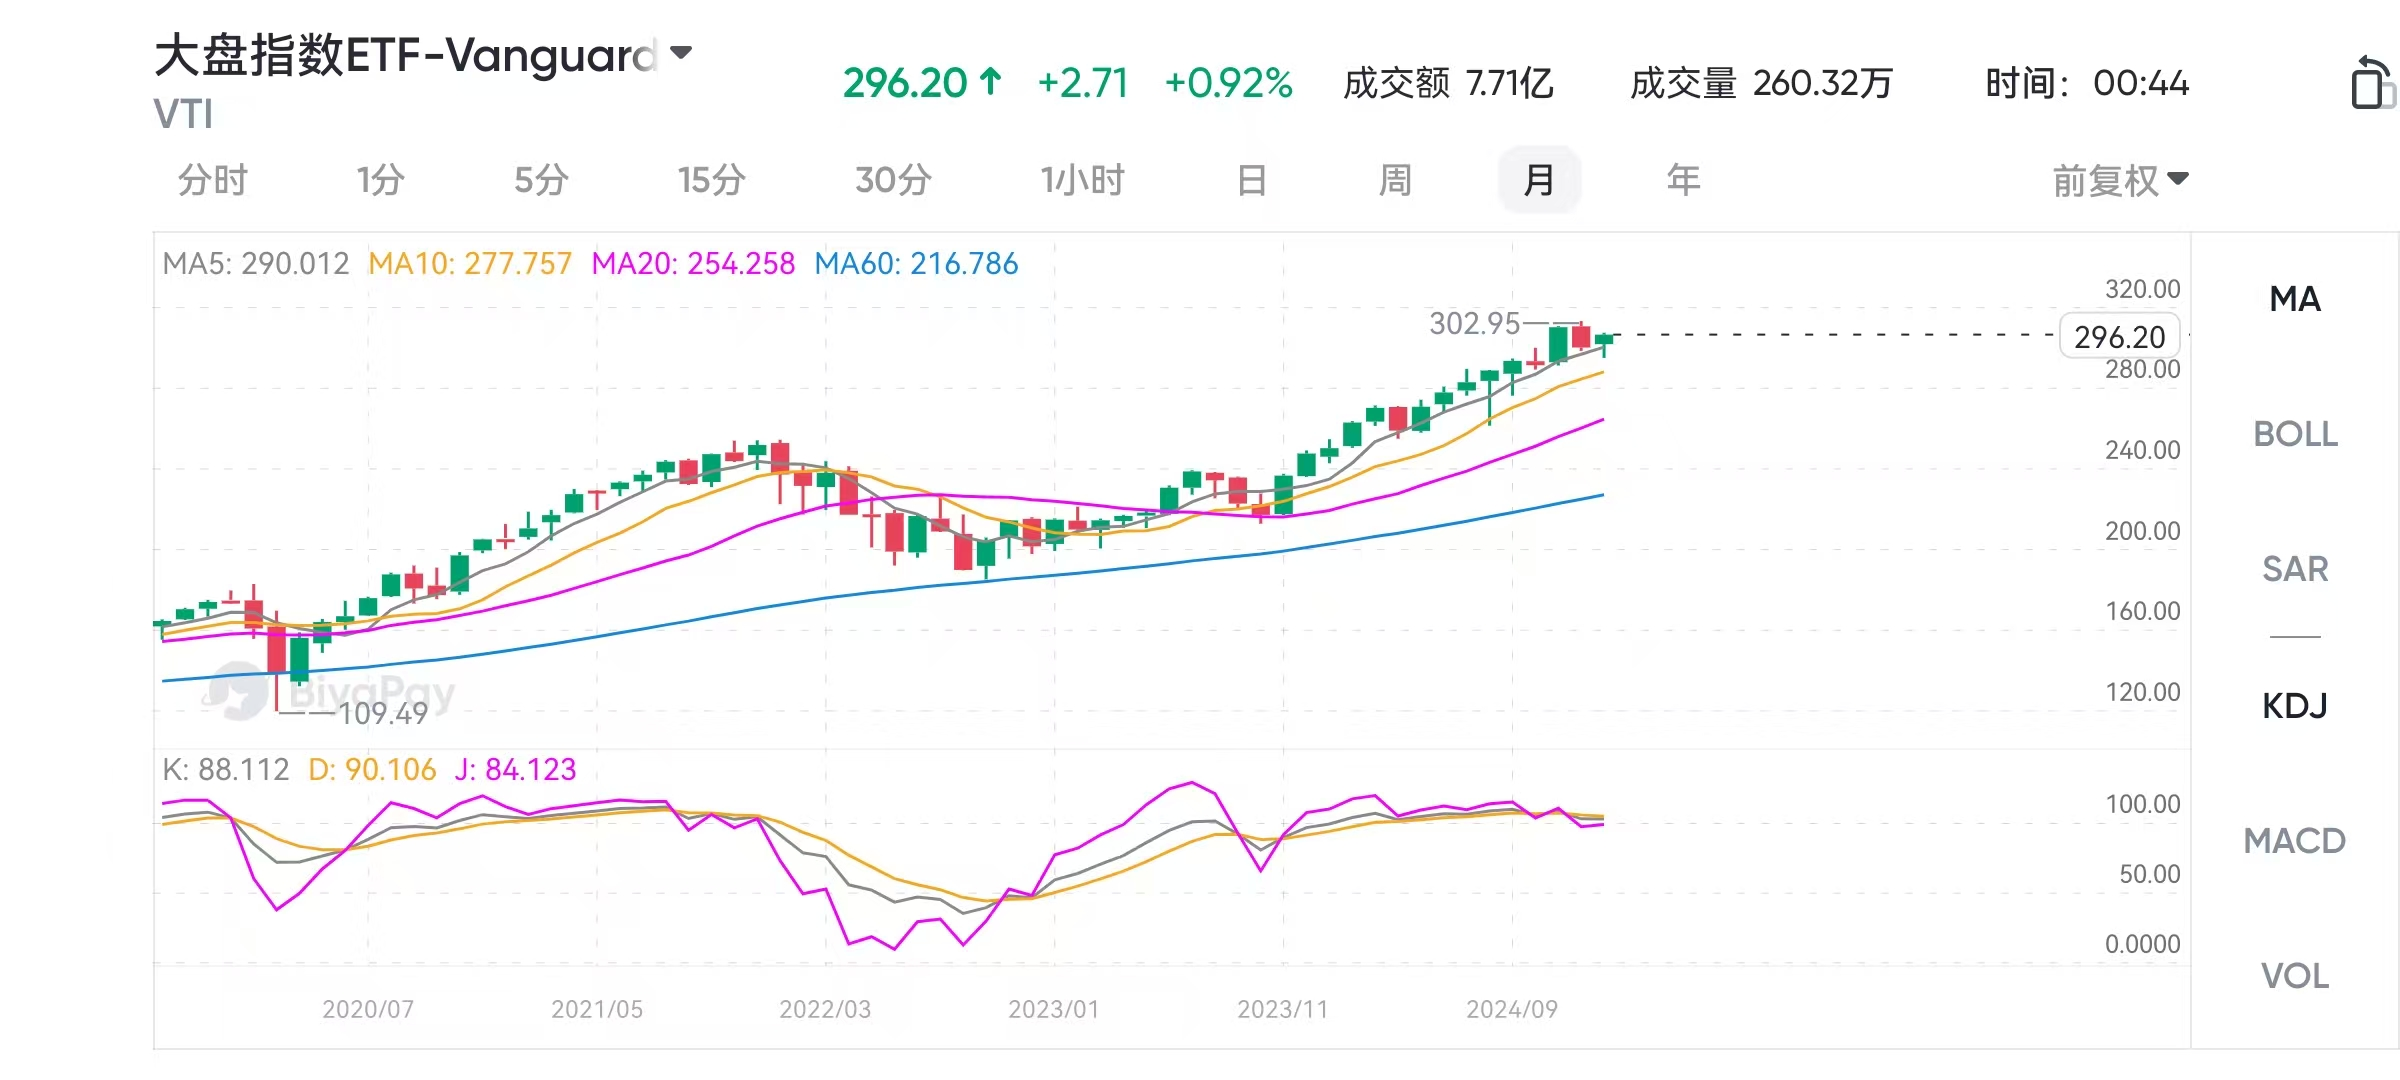Click the 2023/01 date marker on axis
The height and width of the screenshot is (1080, 2400).
click(1054, 1009)
